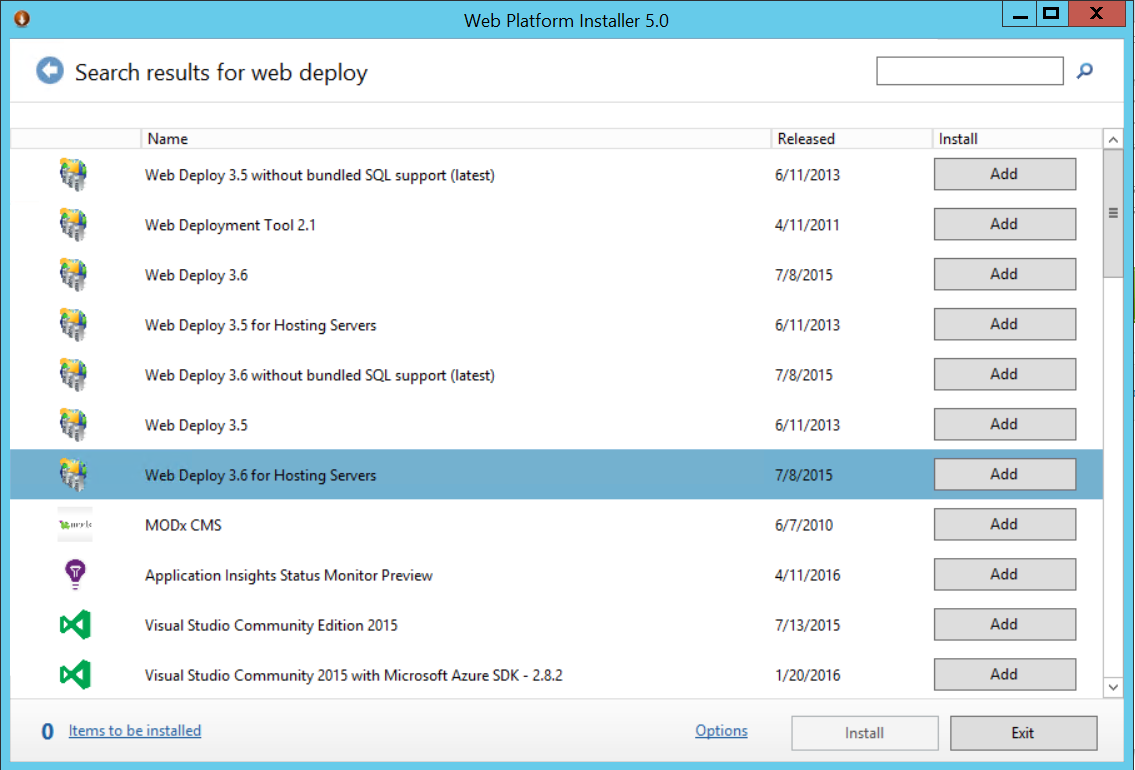Click the search magnifier icon

[x=1084, y=71]
